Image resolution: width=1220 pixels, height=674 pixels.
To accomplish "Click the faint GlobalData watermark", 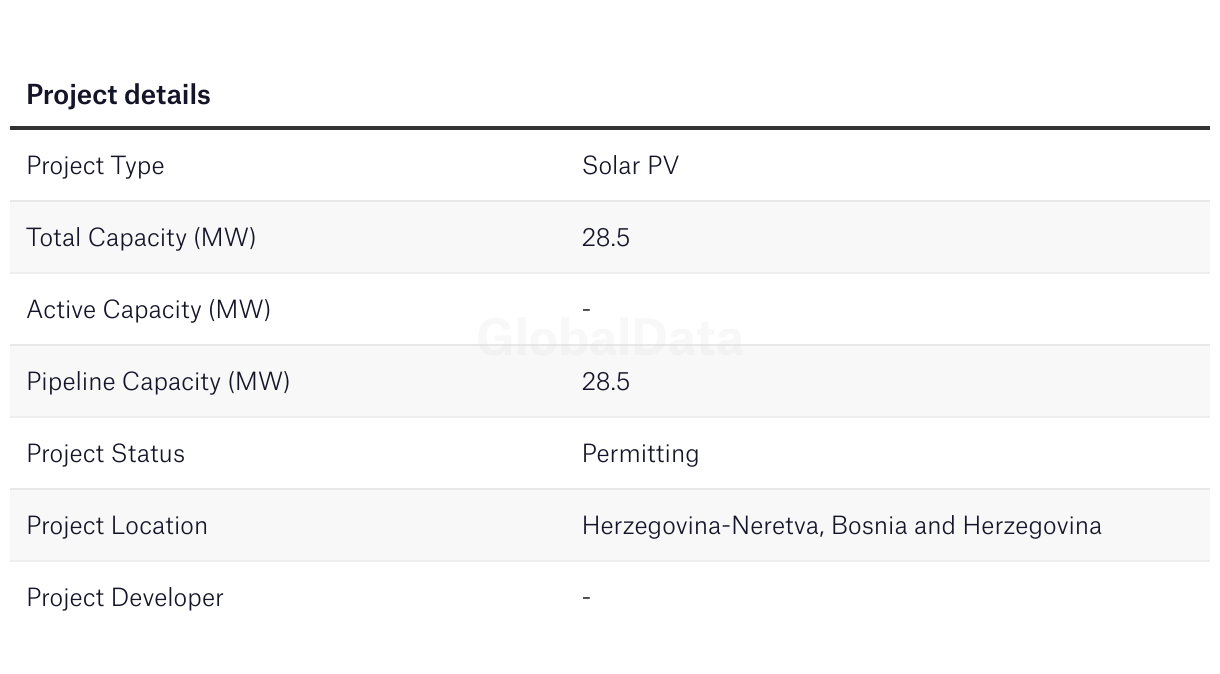I will tap(610, 338).
